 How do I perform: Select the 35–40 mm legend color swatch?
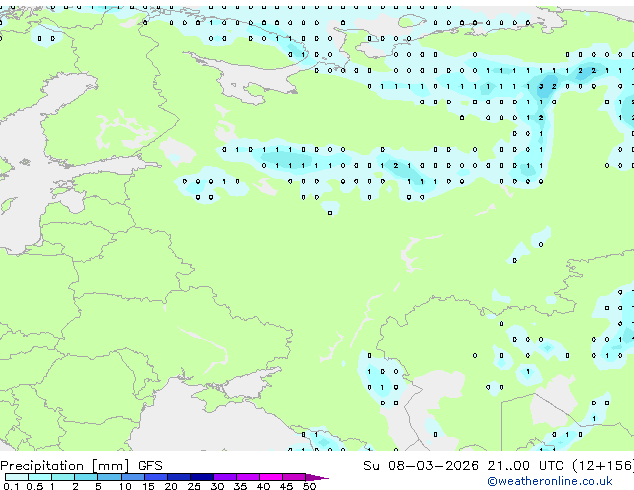247,477
